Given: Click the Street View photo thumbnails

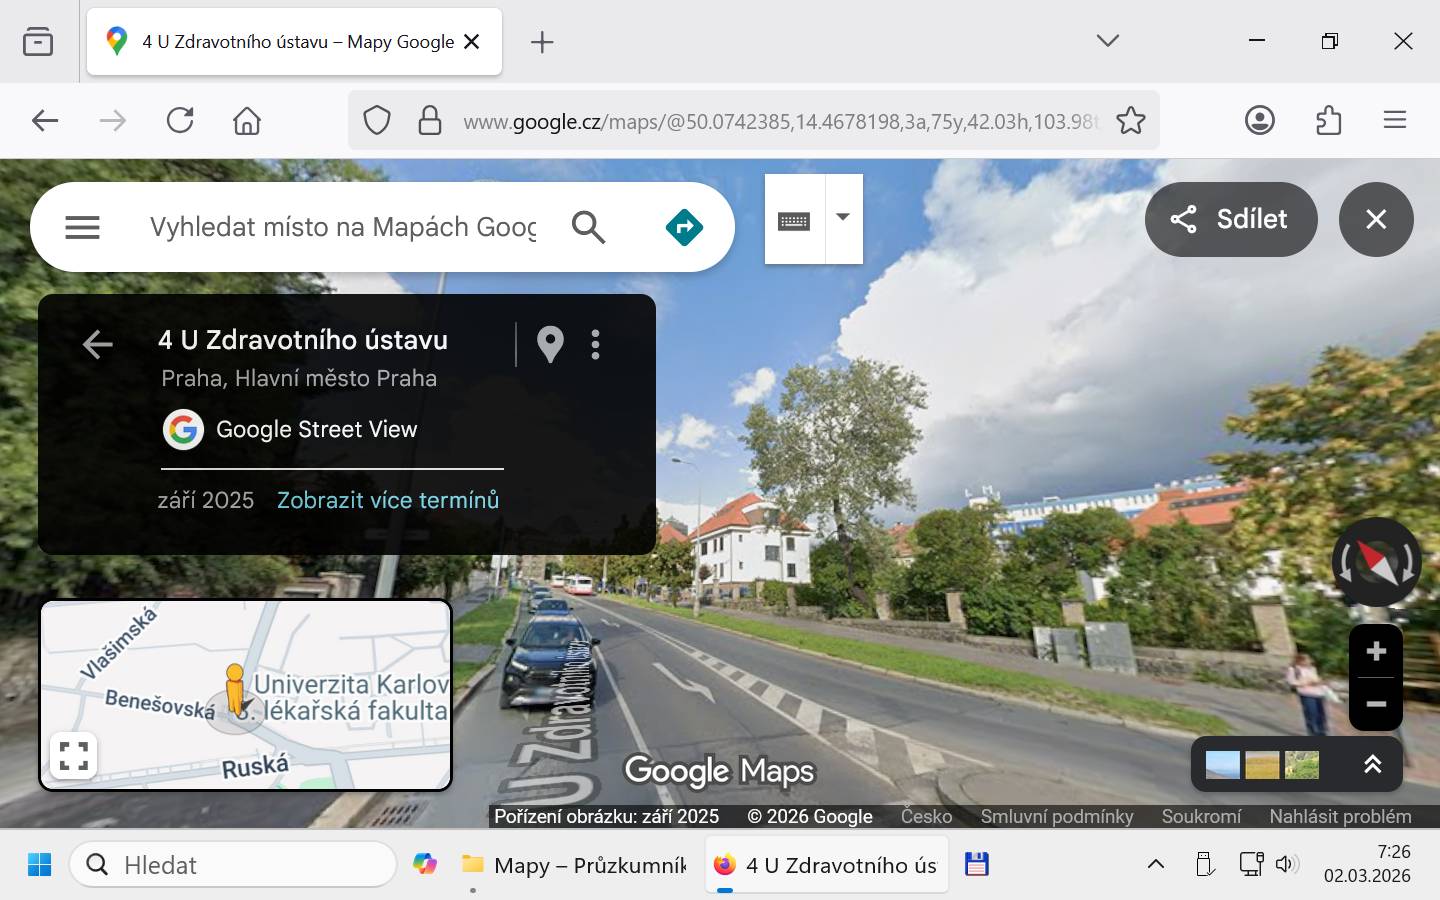Looking at the screenshot, I should pyautogui.click(x=1262, y=765).
